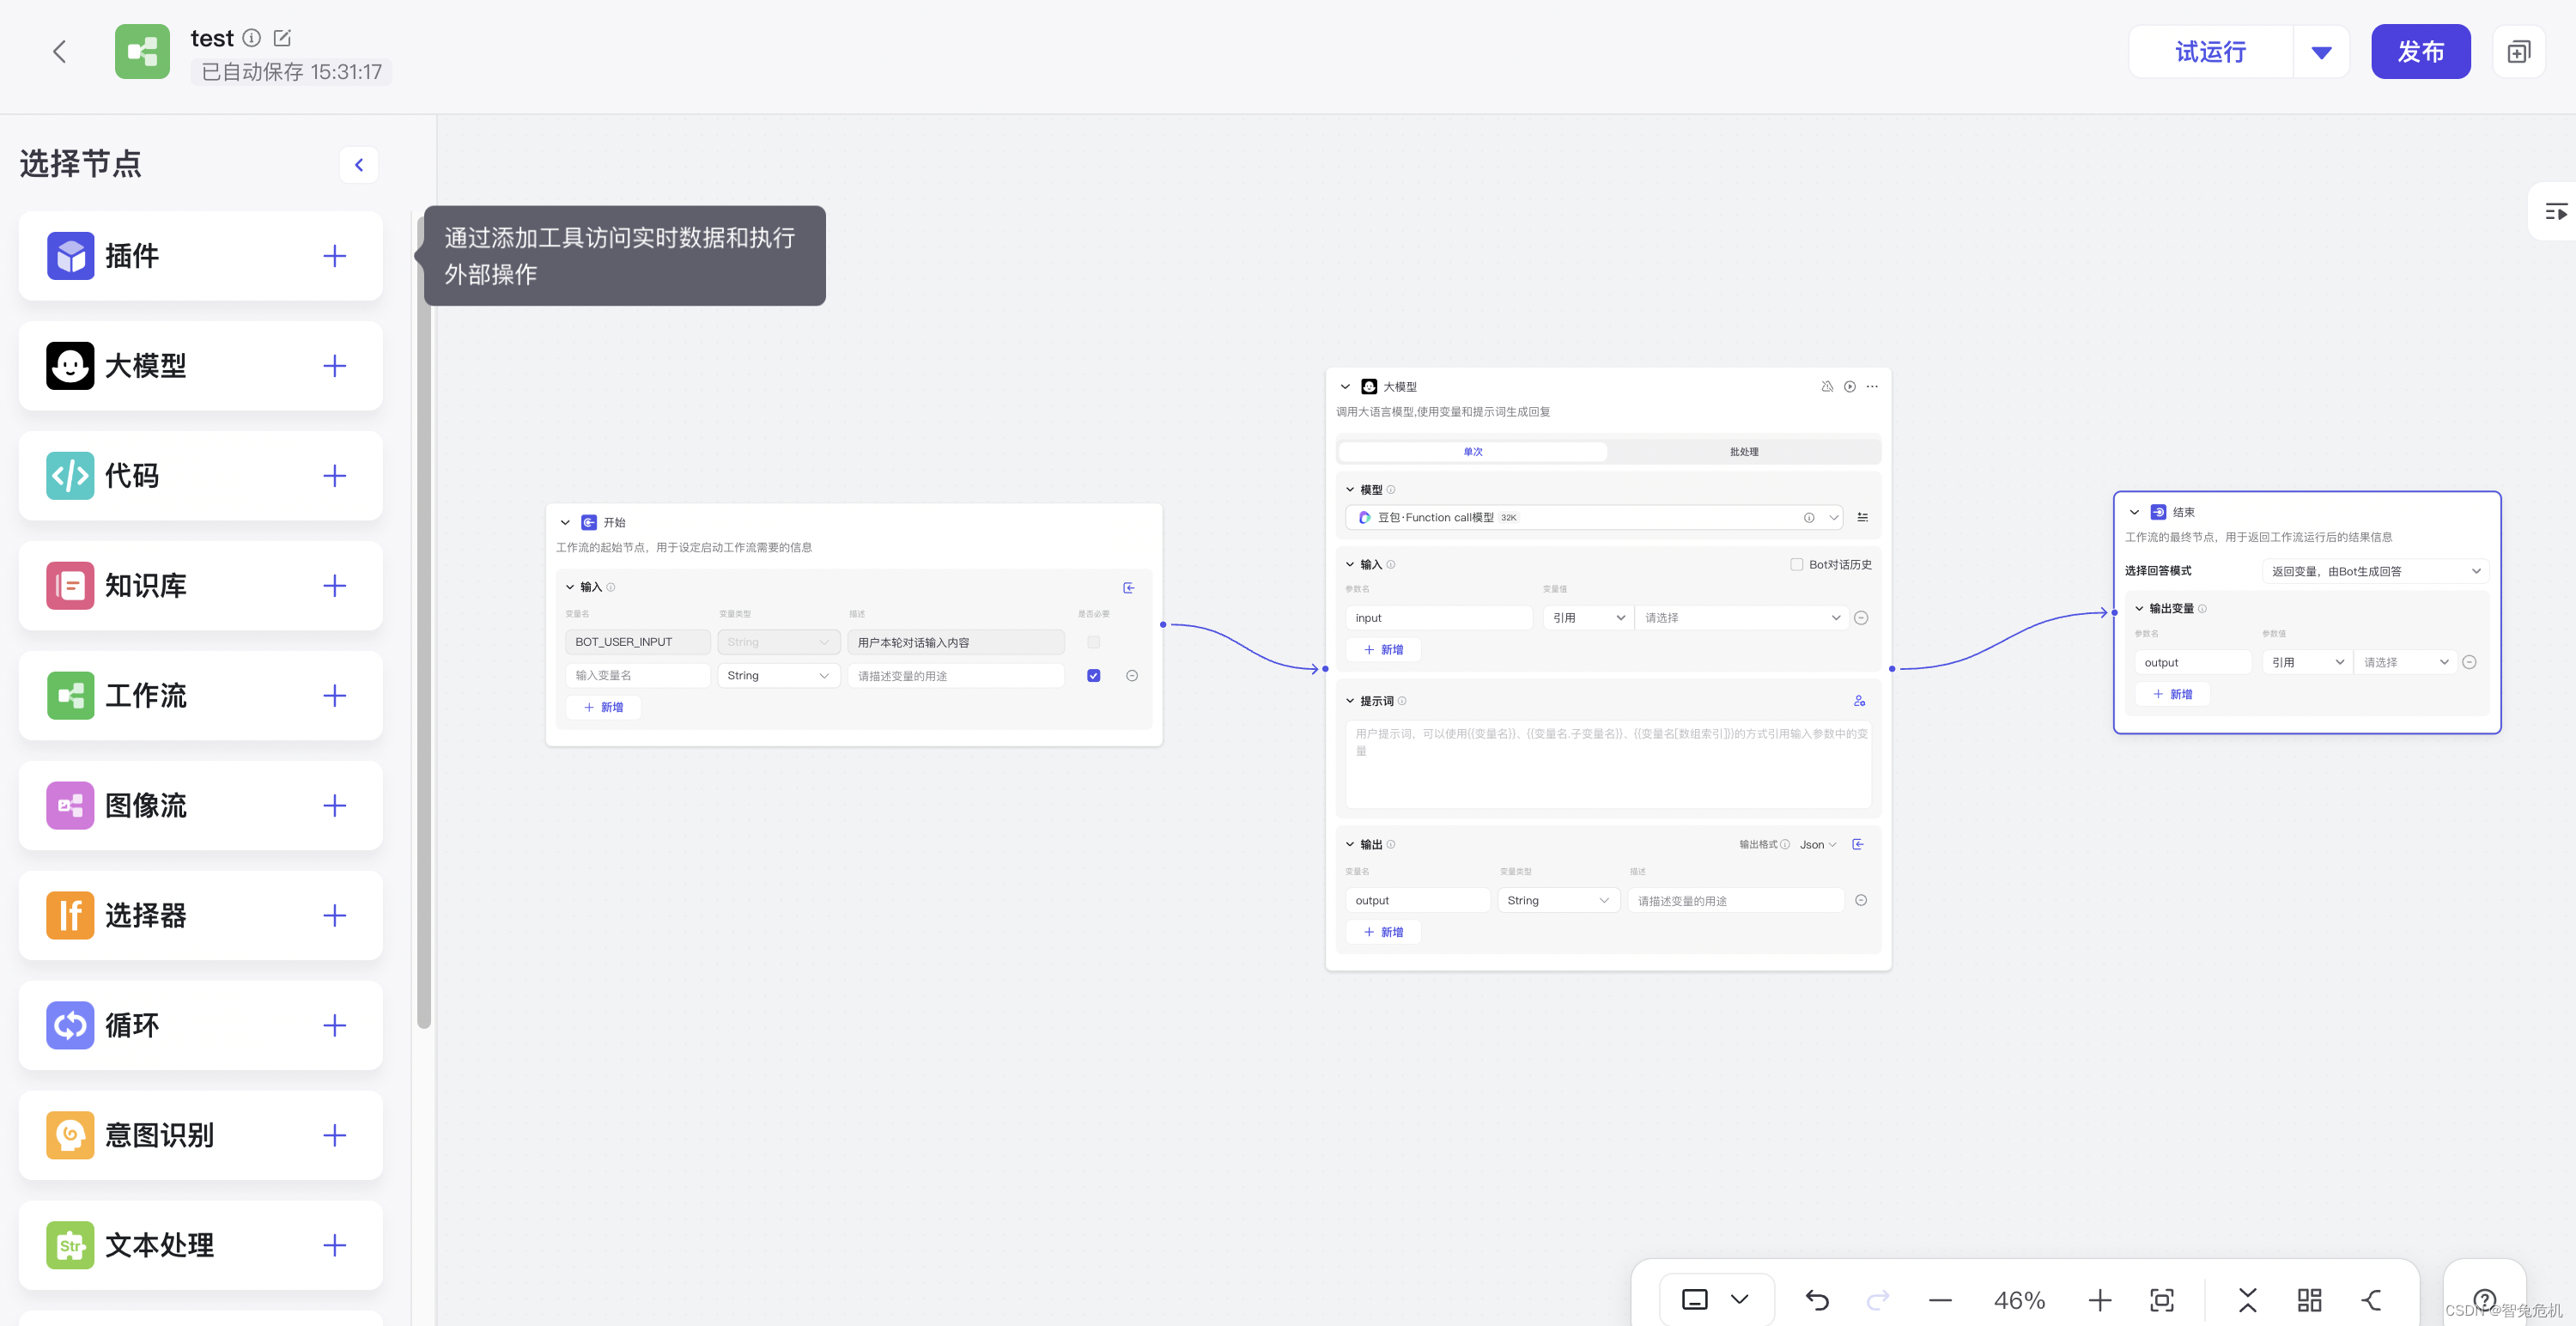Click the auto-layout grid icon
The height and width of the screenshot is (1326, 2576).
(x=2309, y=1299)
